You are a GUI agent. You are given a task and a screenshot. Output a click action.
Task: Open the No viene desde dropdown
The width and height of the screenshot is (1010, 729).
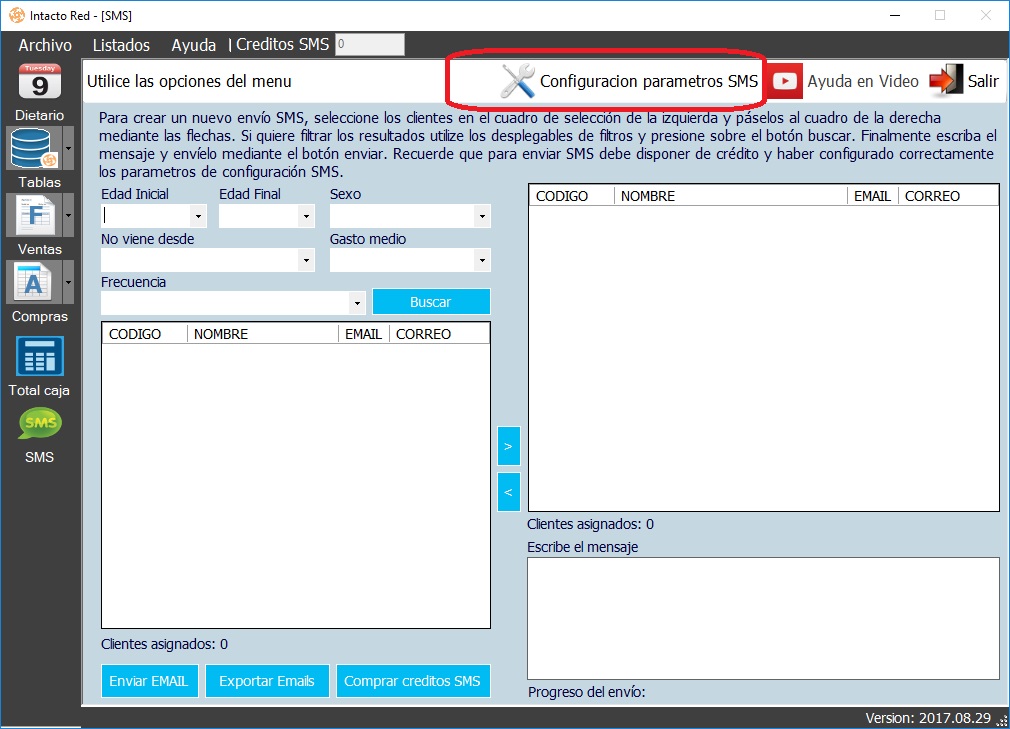(x=307, y=261)
